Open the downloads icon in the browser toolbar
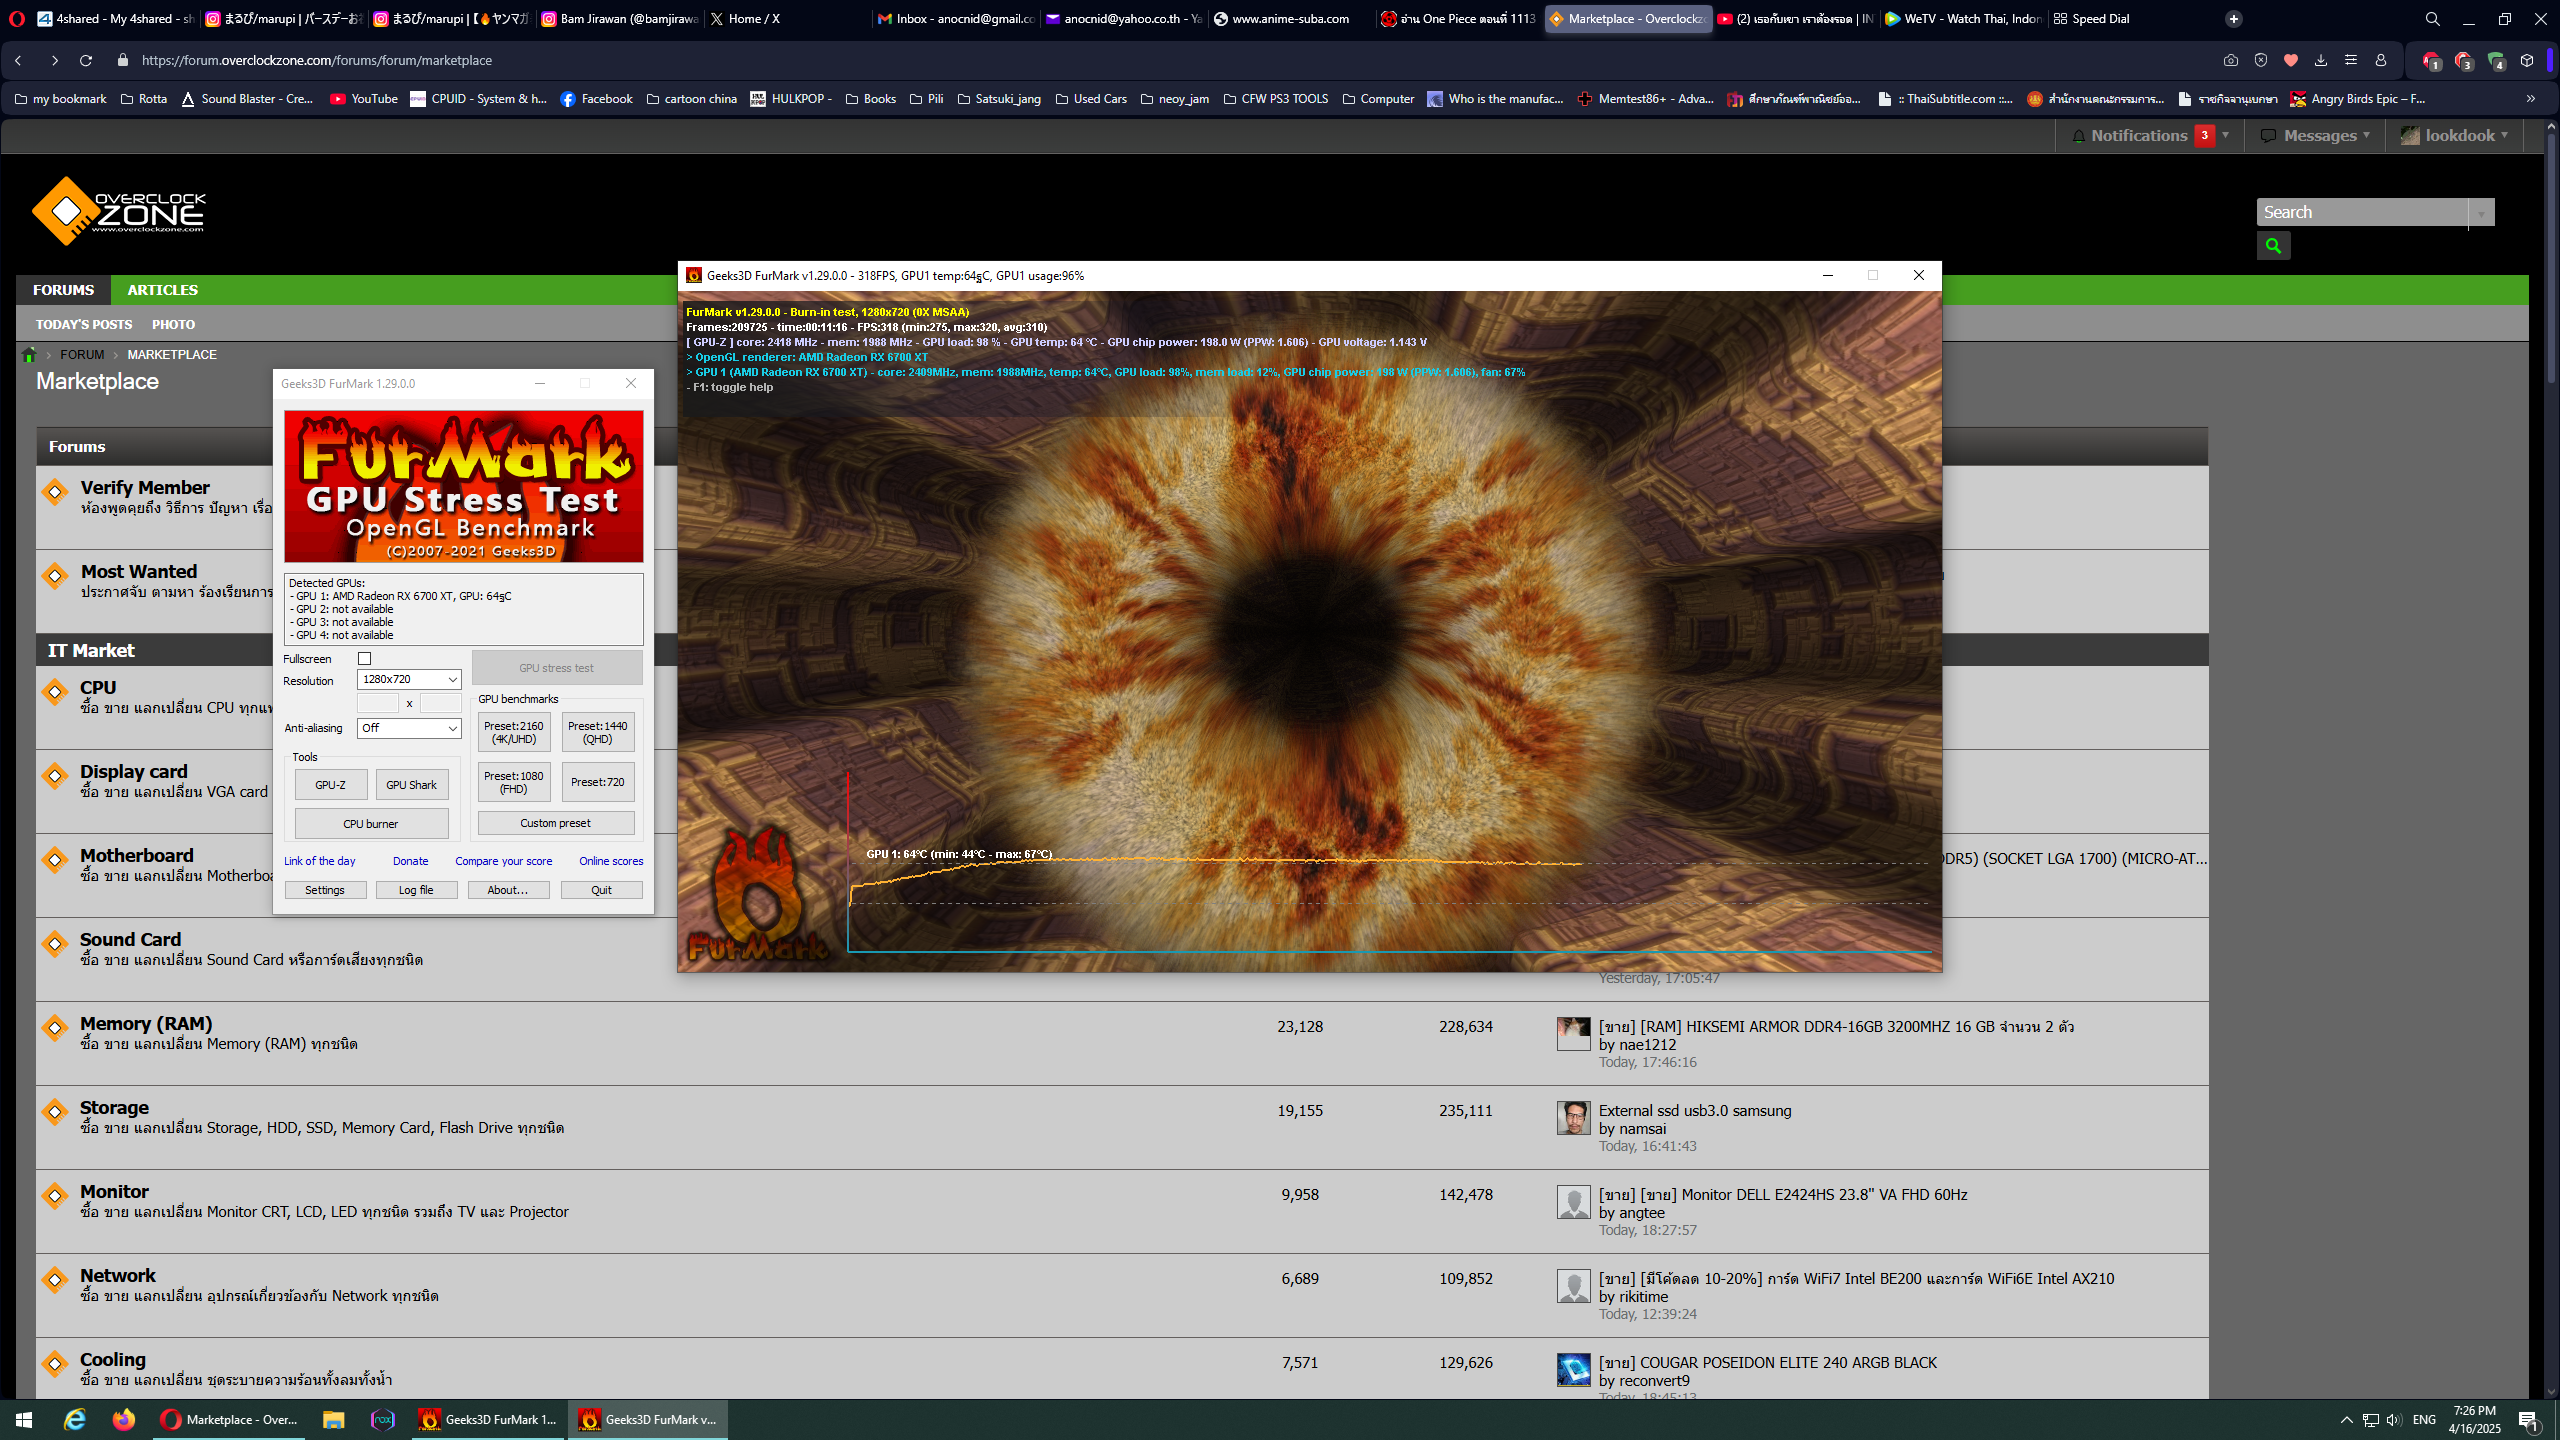2560x1440 pixels. 2320,61
